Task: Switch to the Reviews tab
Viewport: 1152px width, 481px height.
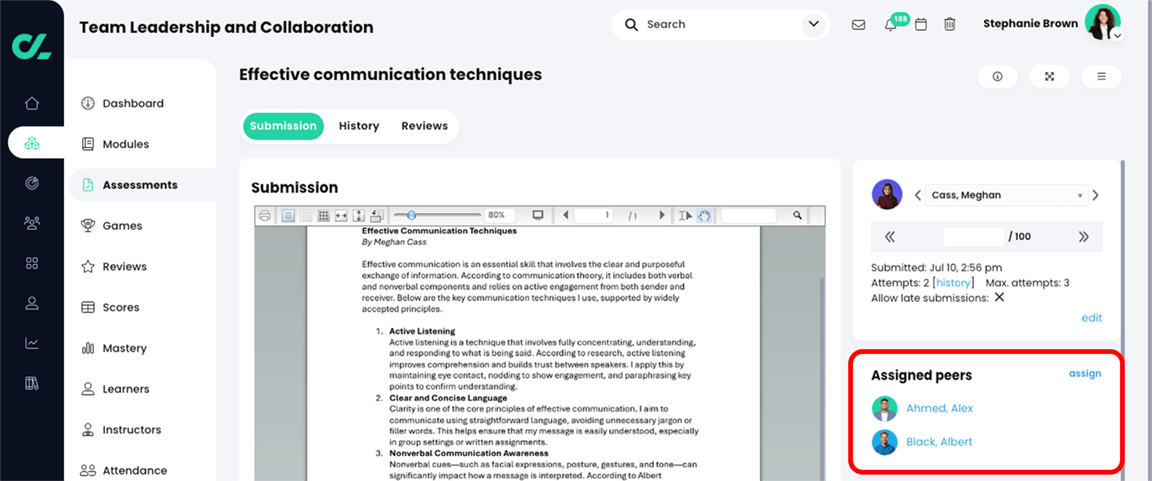Action: tap(425, 126)
